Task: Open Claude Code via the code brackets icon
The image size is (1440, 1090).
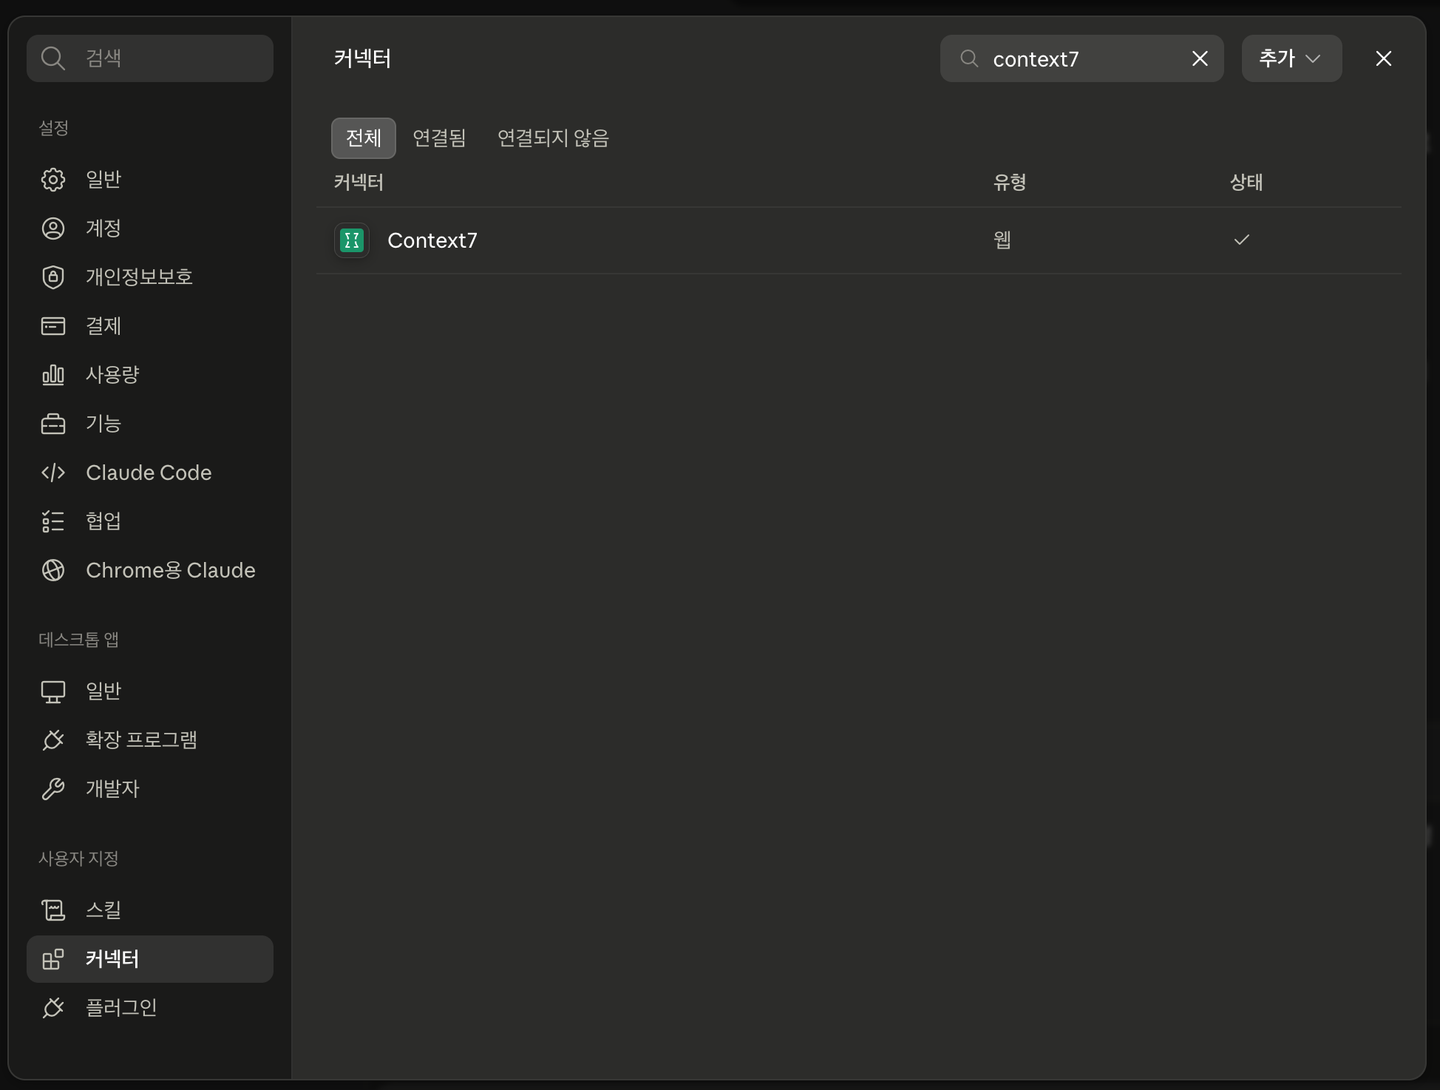Action: (x=53, y=473)
